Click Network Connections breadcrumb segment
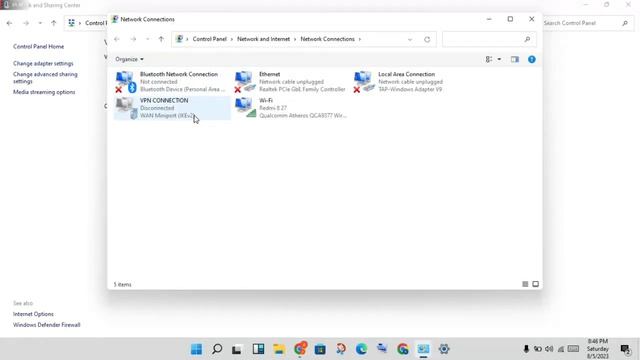This screenshot has width=640, height=360. (327, 39)
